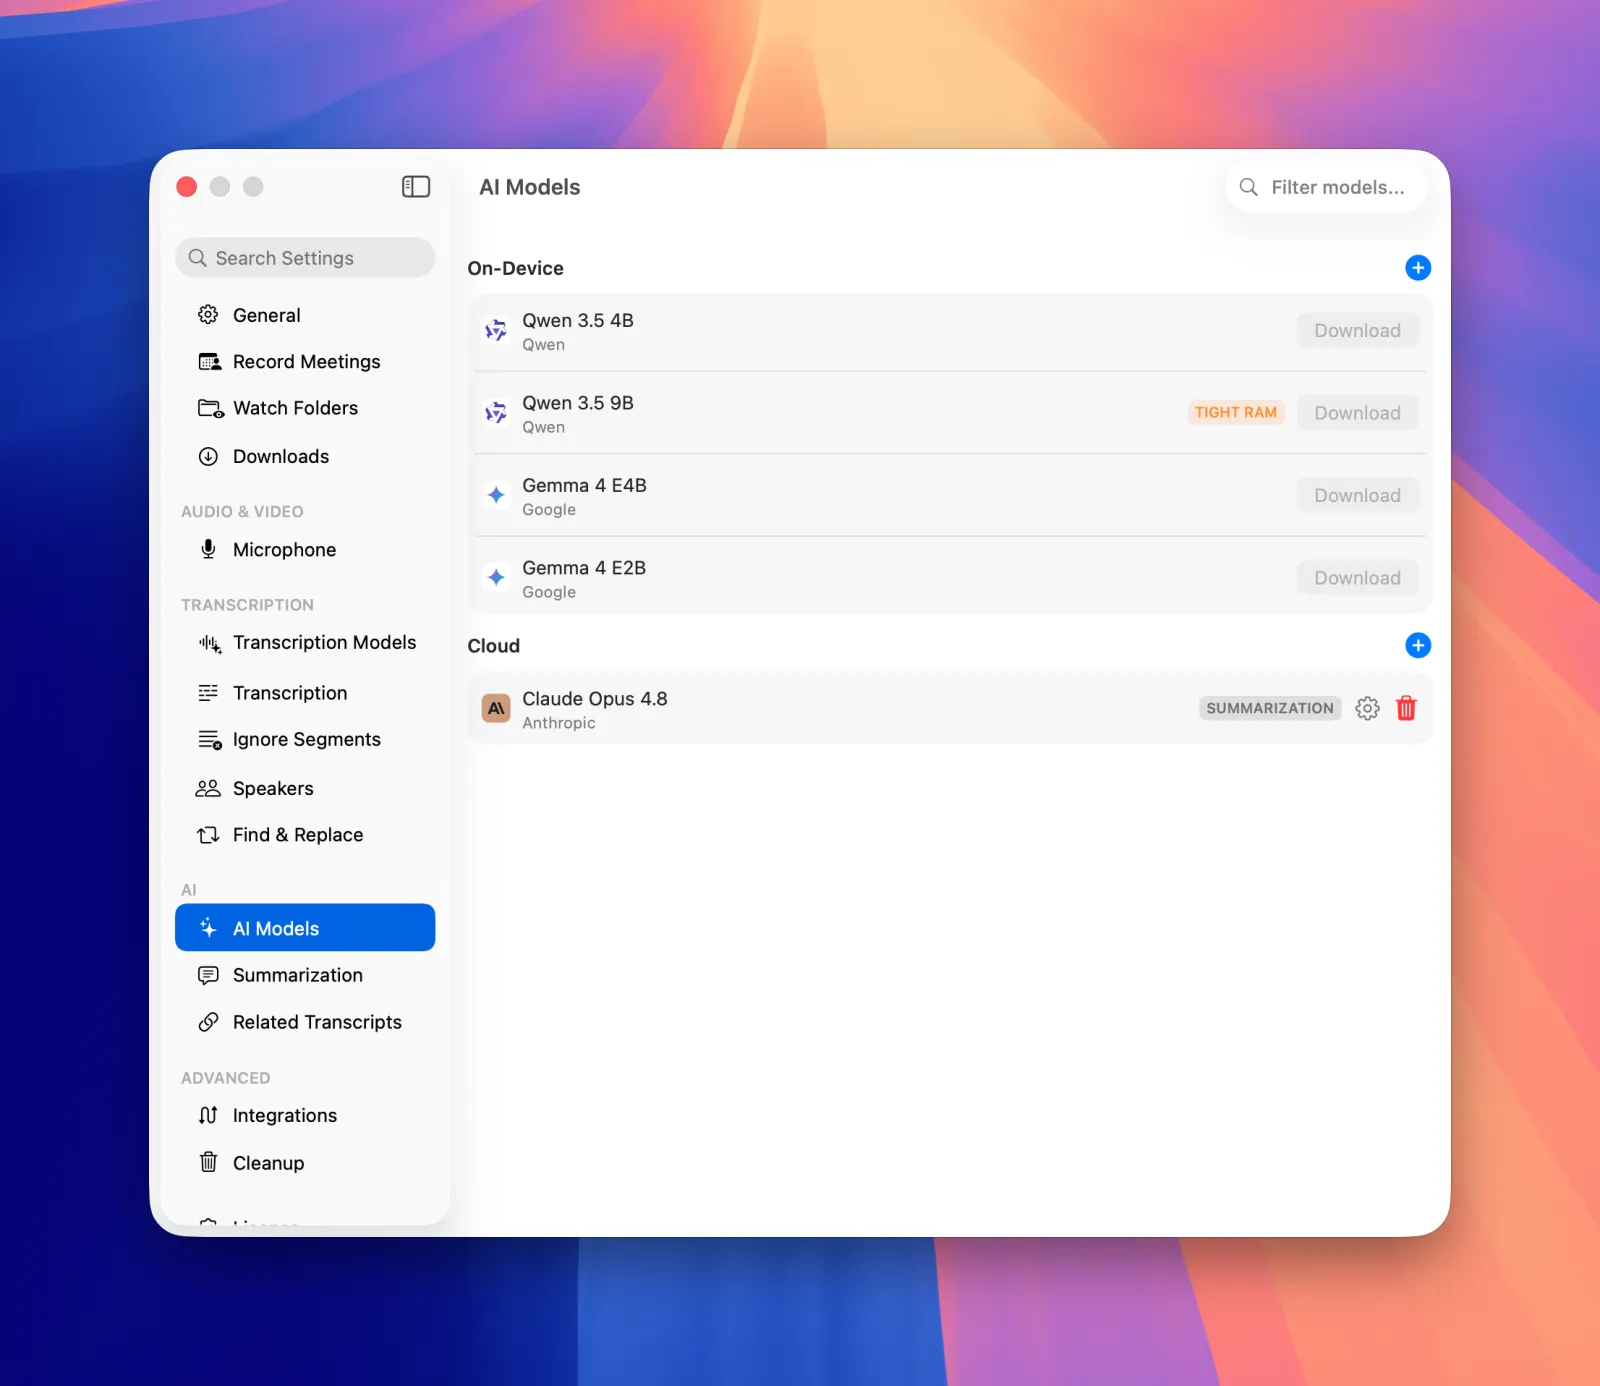Click the Record Meetings icon
Image resolution: width=1600 pixels, height=1386 pixels.
[x=209, y=362]
